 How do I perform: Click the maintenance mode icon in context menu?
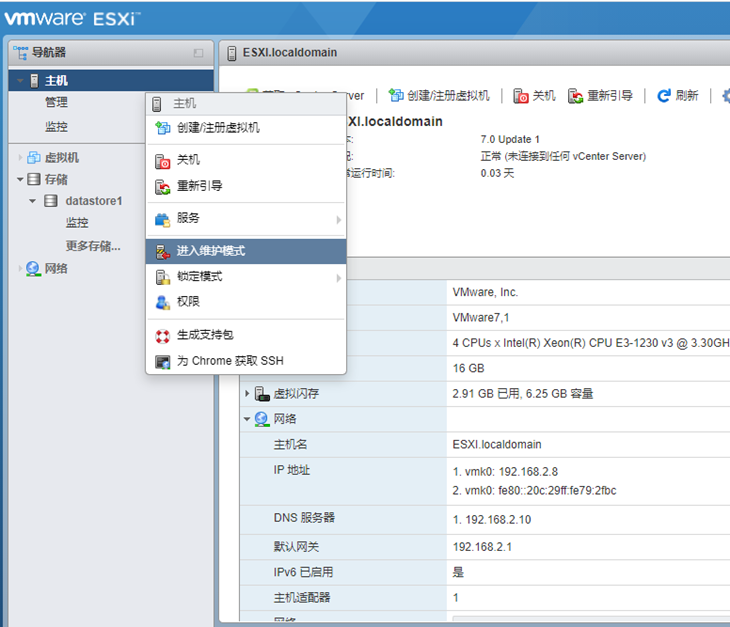162,252
